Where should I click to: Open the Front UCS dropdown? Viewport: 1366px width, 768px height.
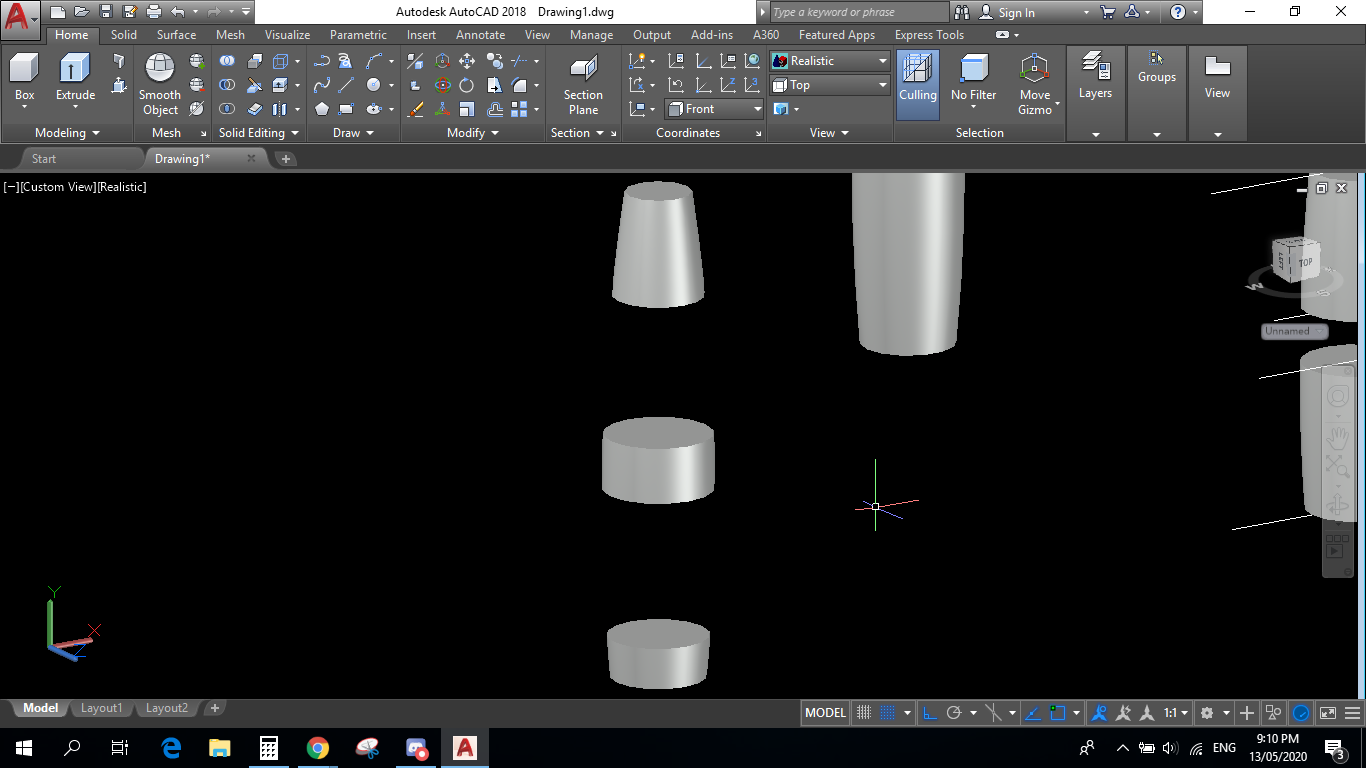714,109
